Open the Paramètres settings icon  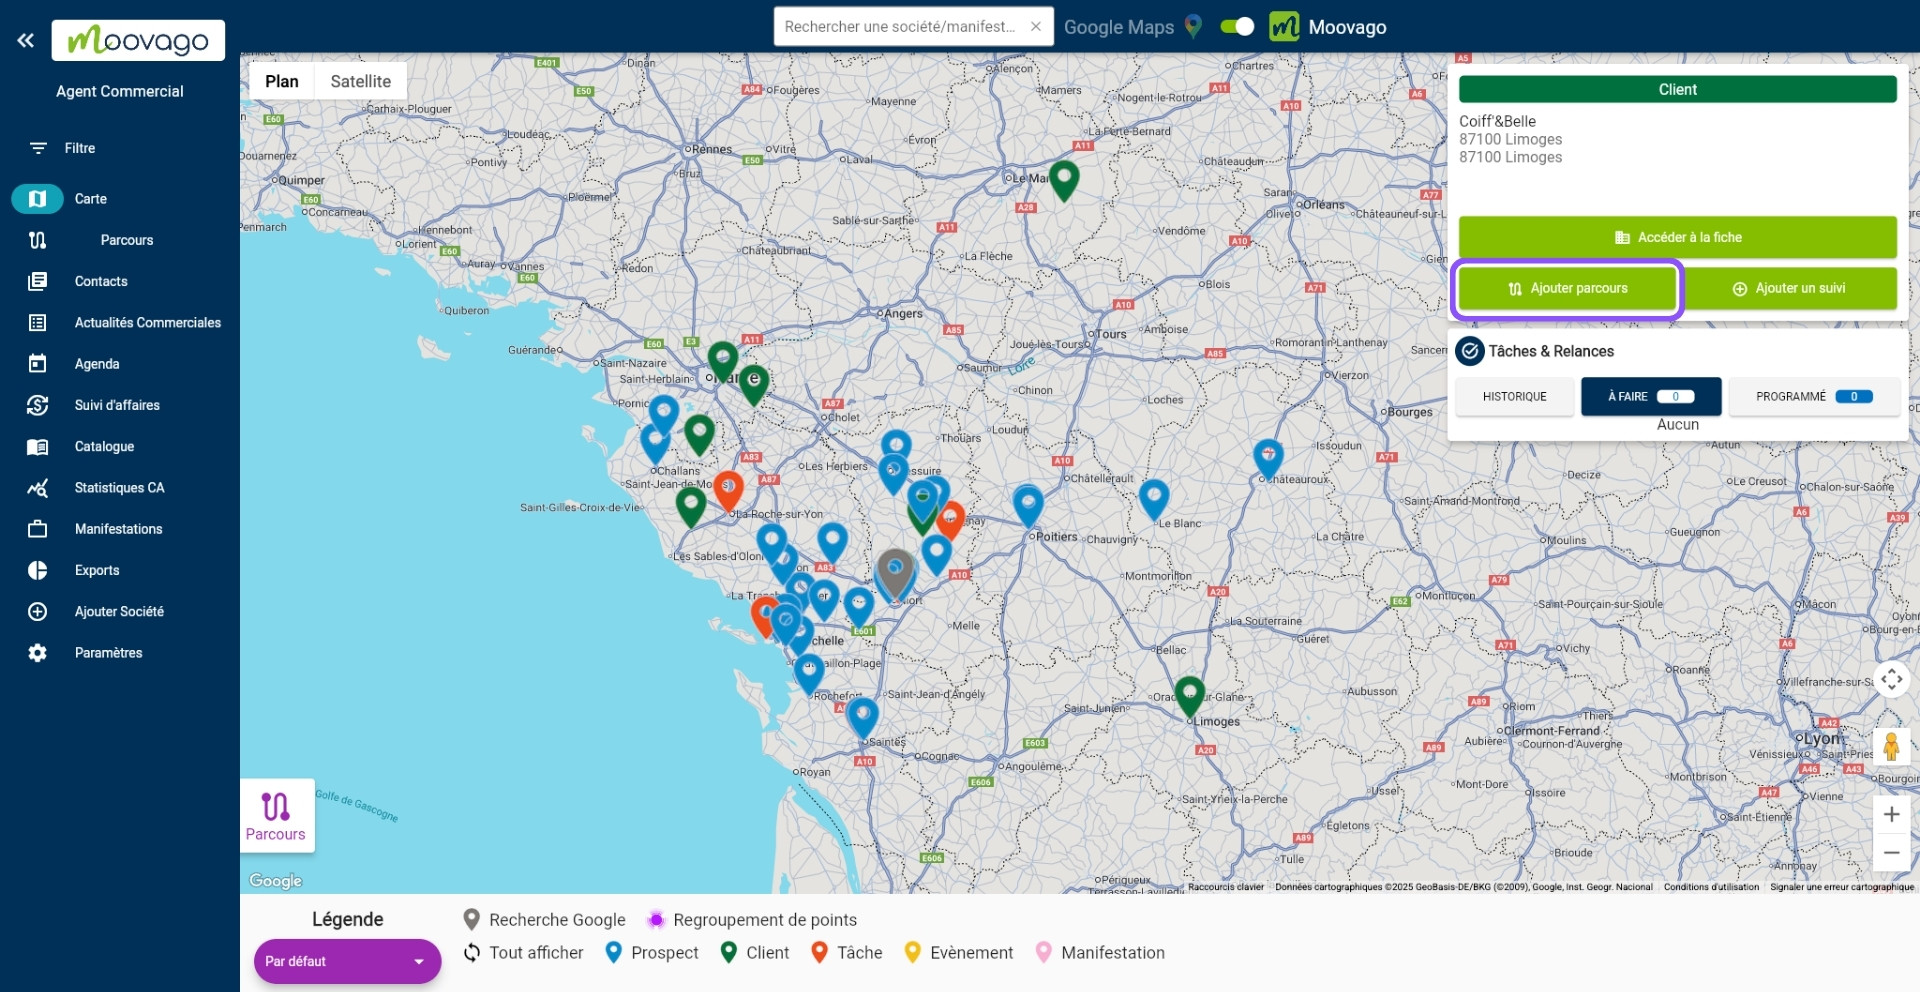(37, 652)
